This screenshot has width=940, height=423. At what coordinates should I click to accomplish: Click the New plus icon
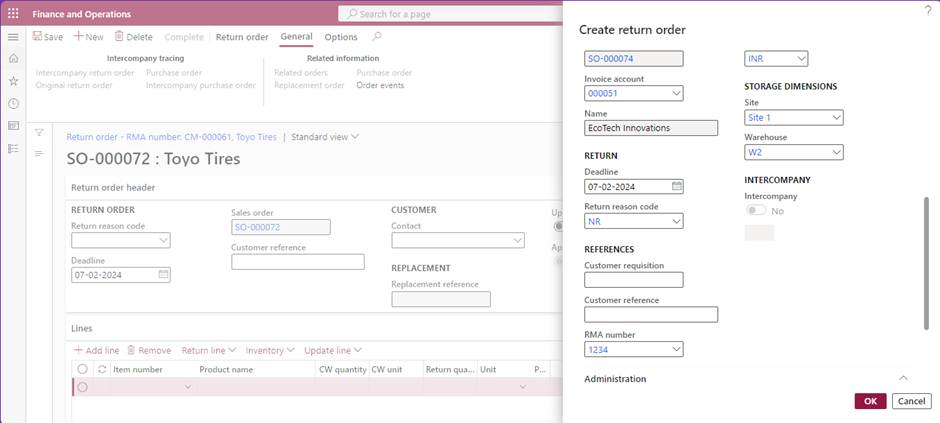[x=78, y=37]
